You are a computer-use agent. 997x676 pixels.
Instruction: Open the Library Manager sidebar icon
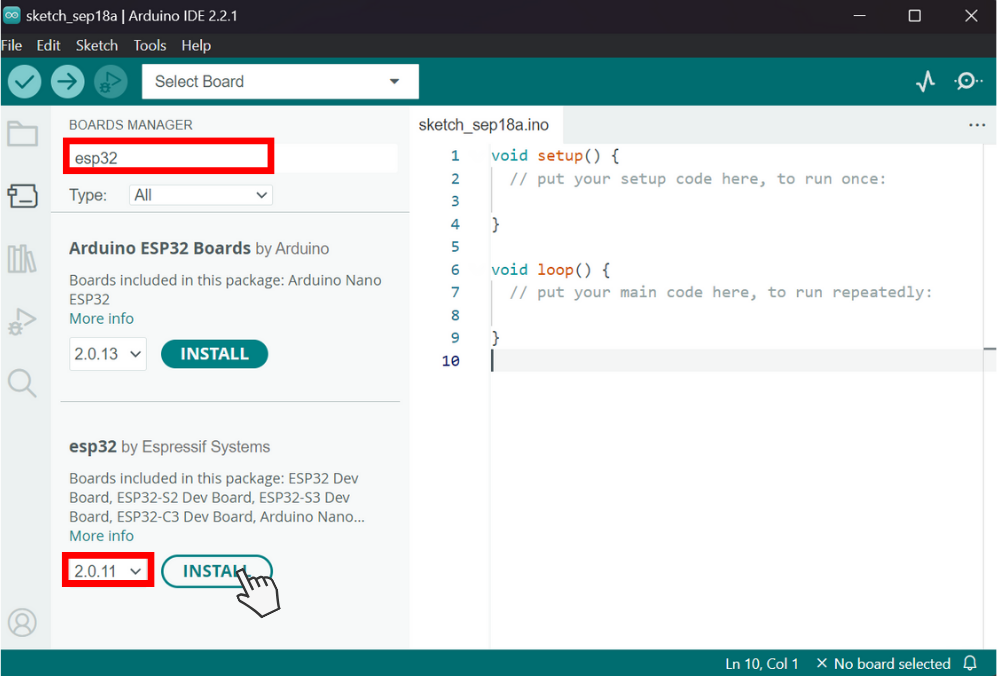coord(22,259)
